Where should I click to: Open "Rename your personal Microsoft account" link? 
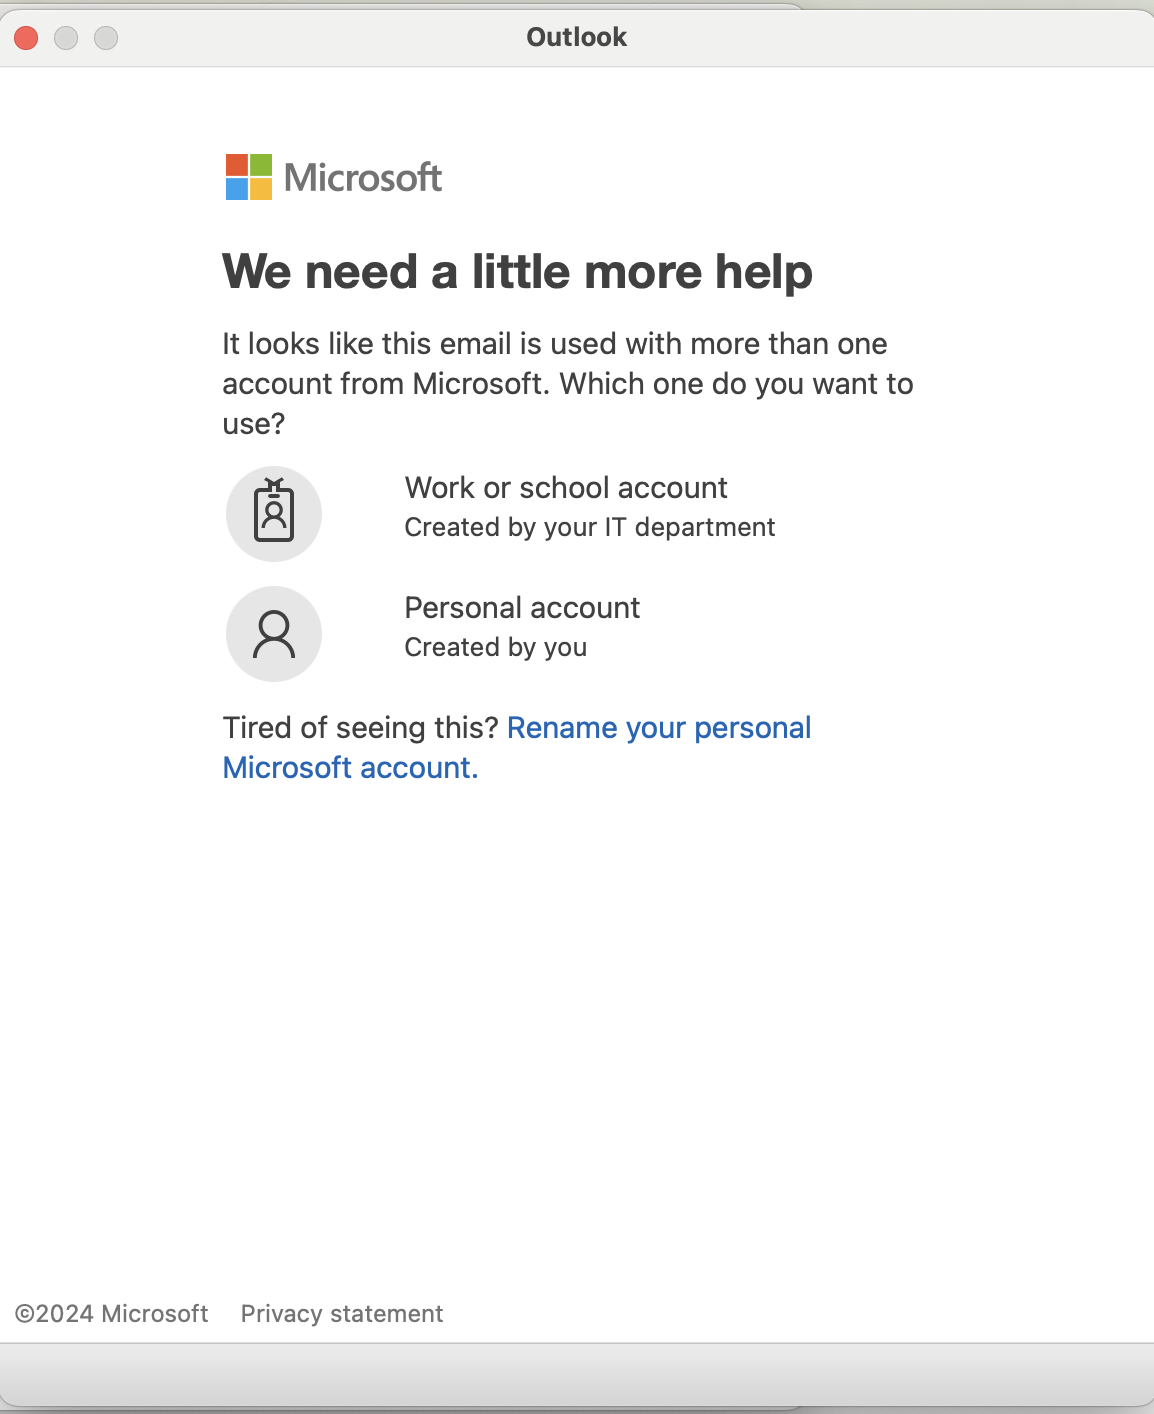(x=658, y=728)
